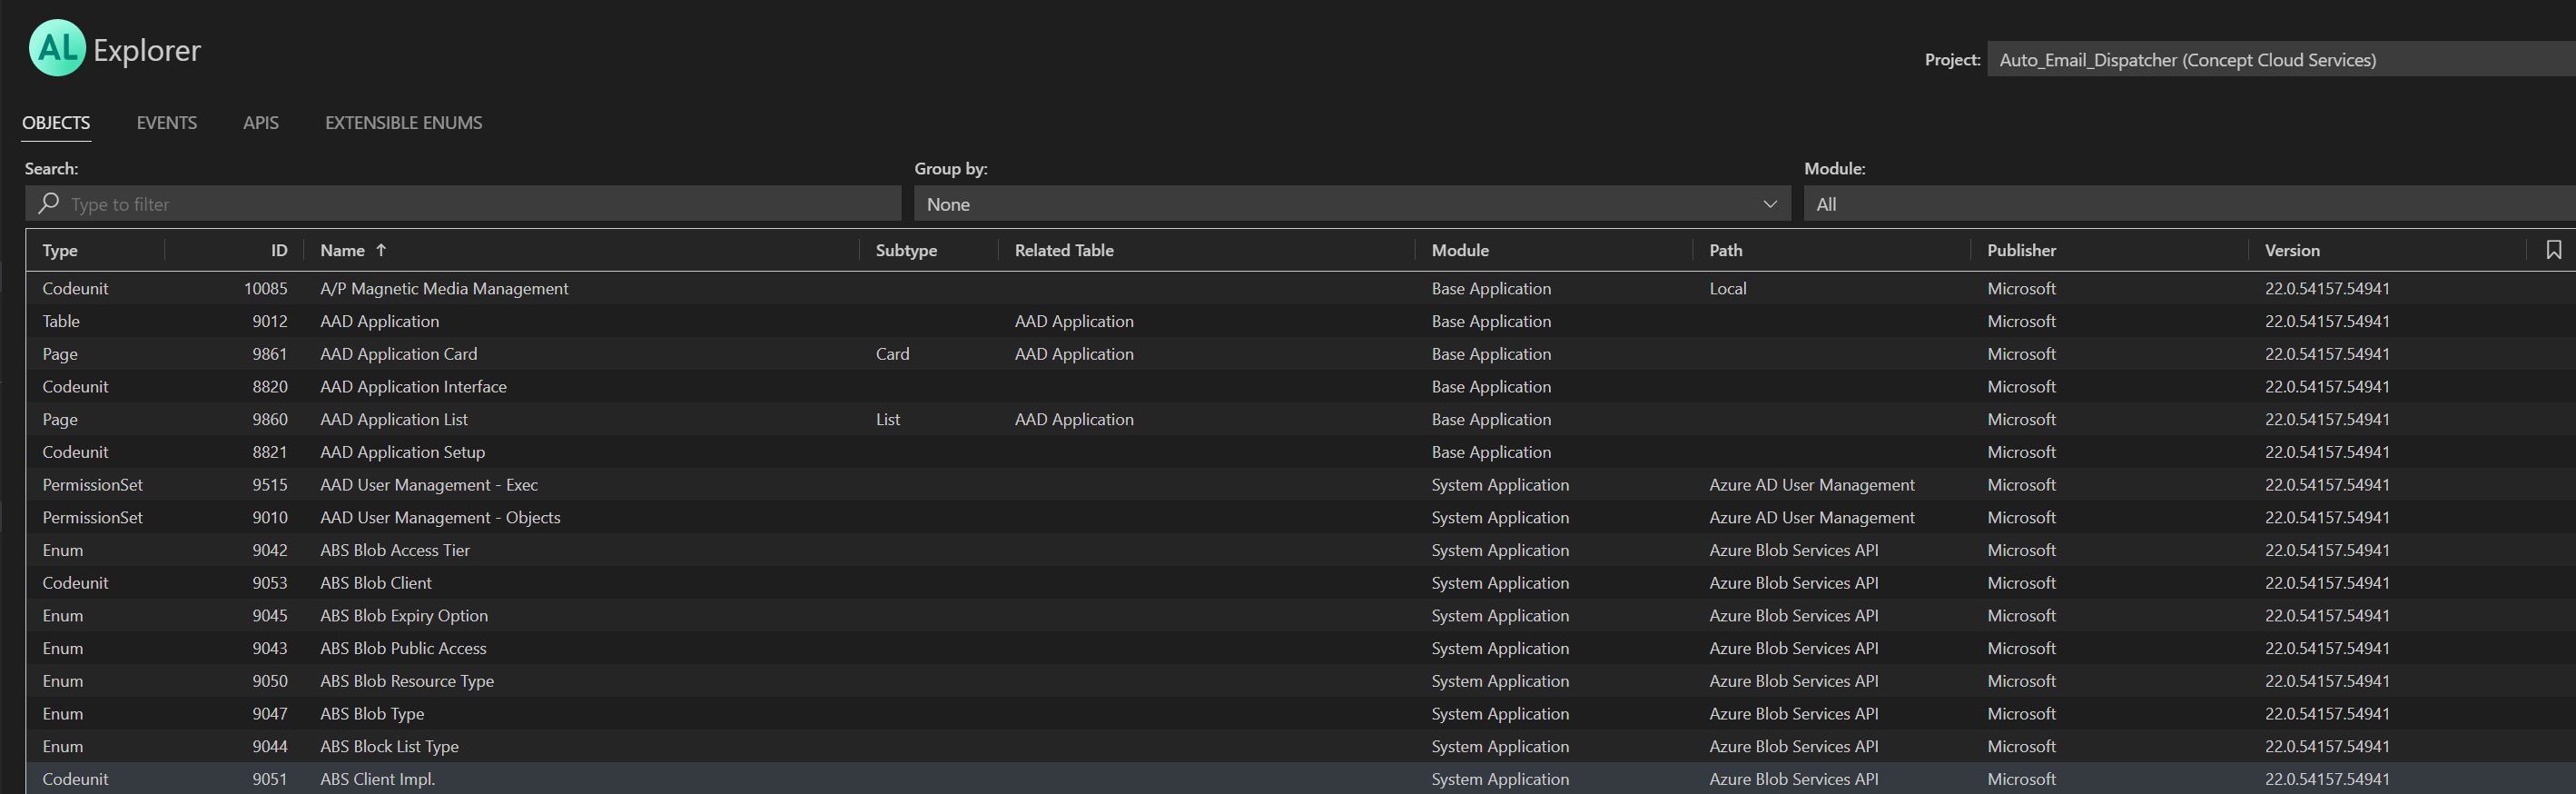Sort by the Path column header
Image resolution: width=2576 pixels, height=794 pixels.
tap(1725, 251)
